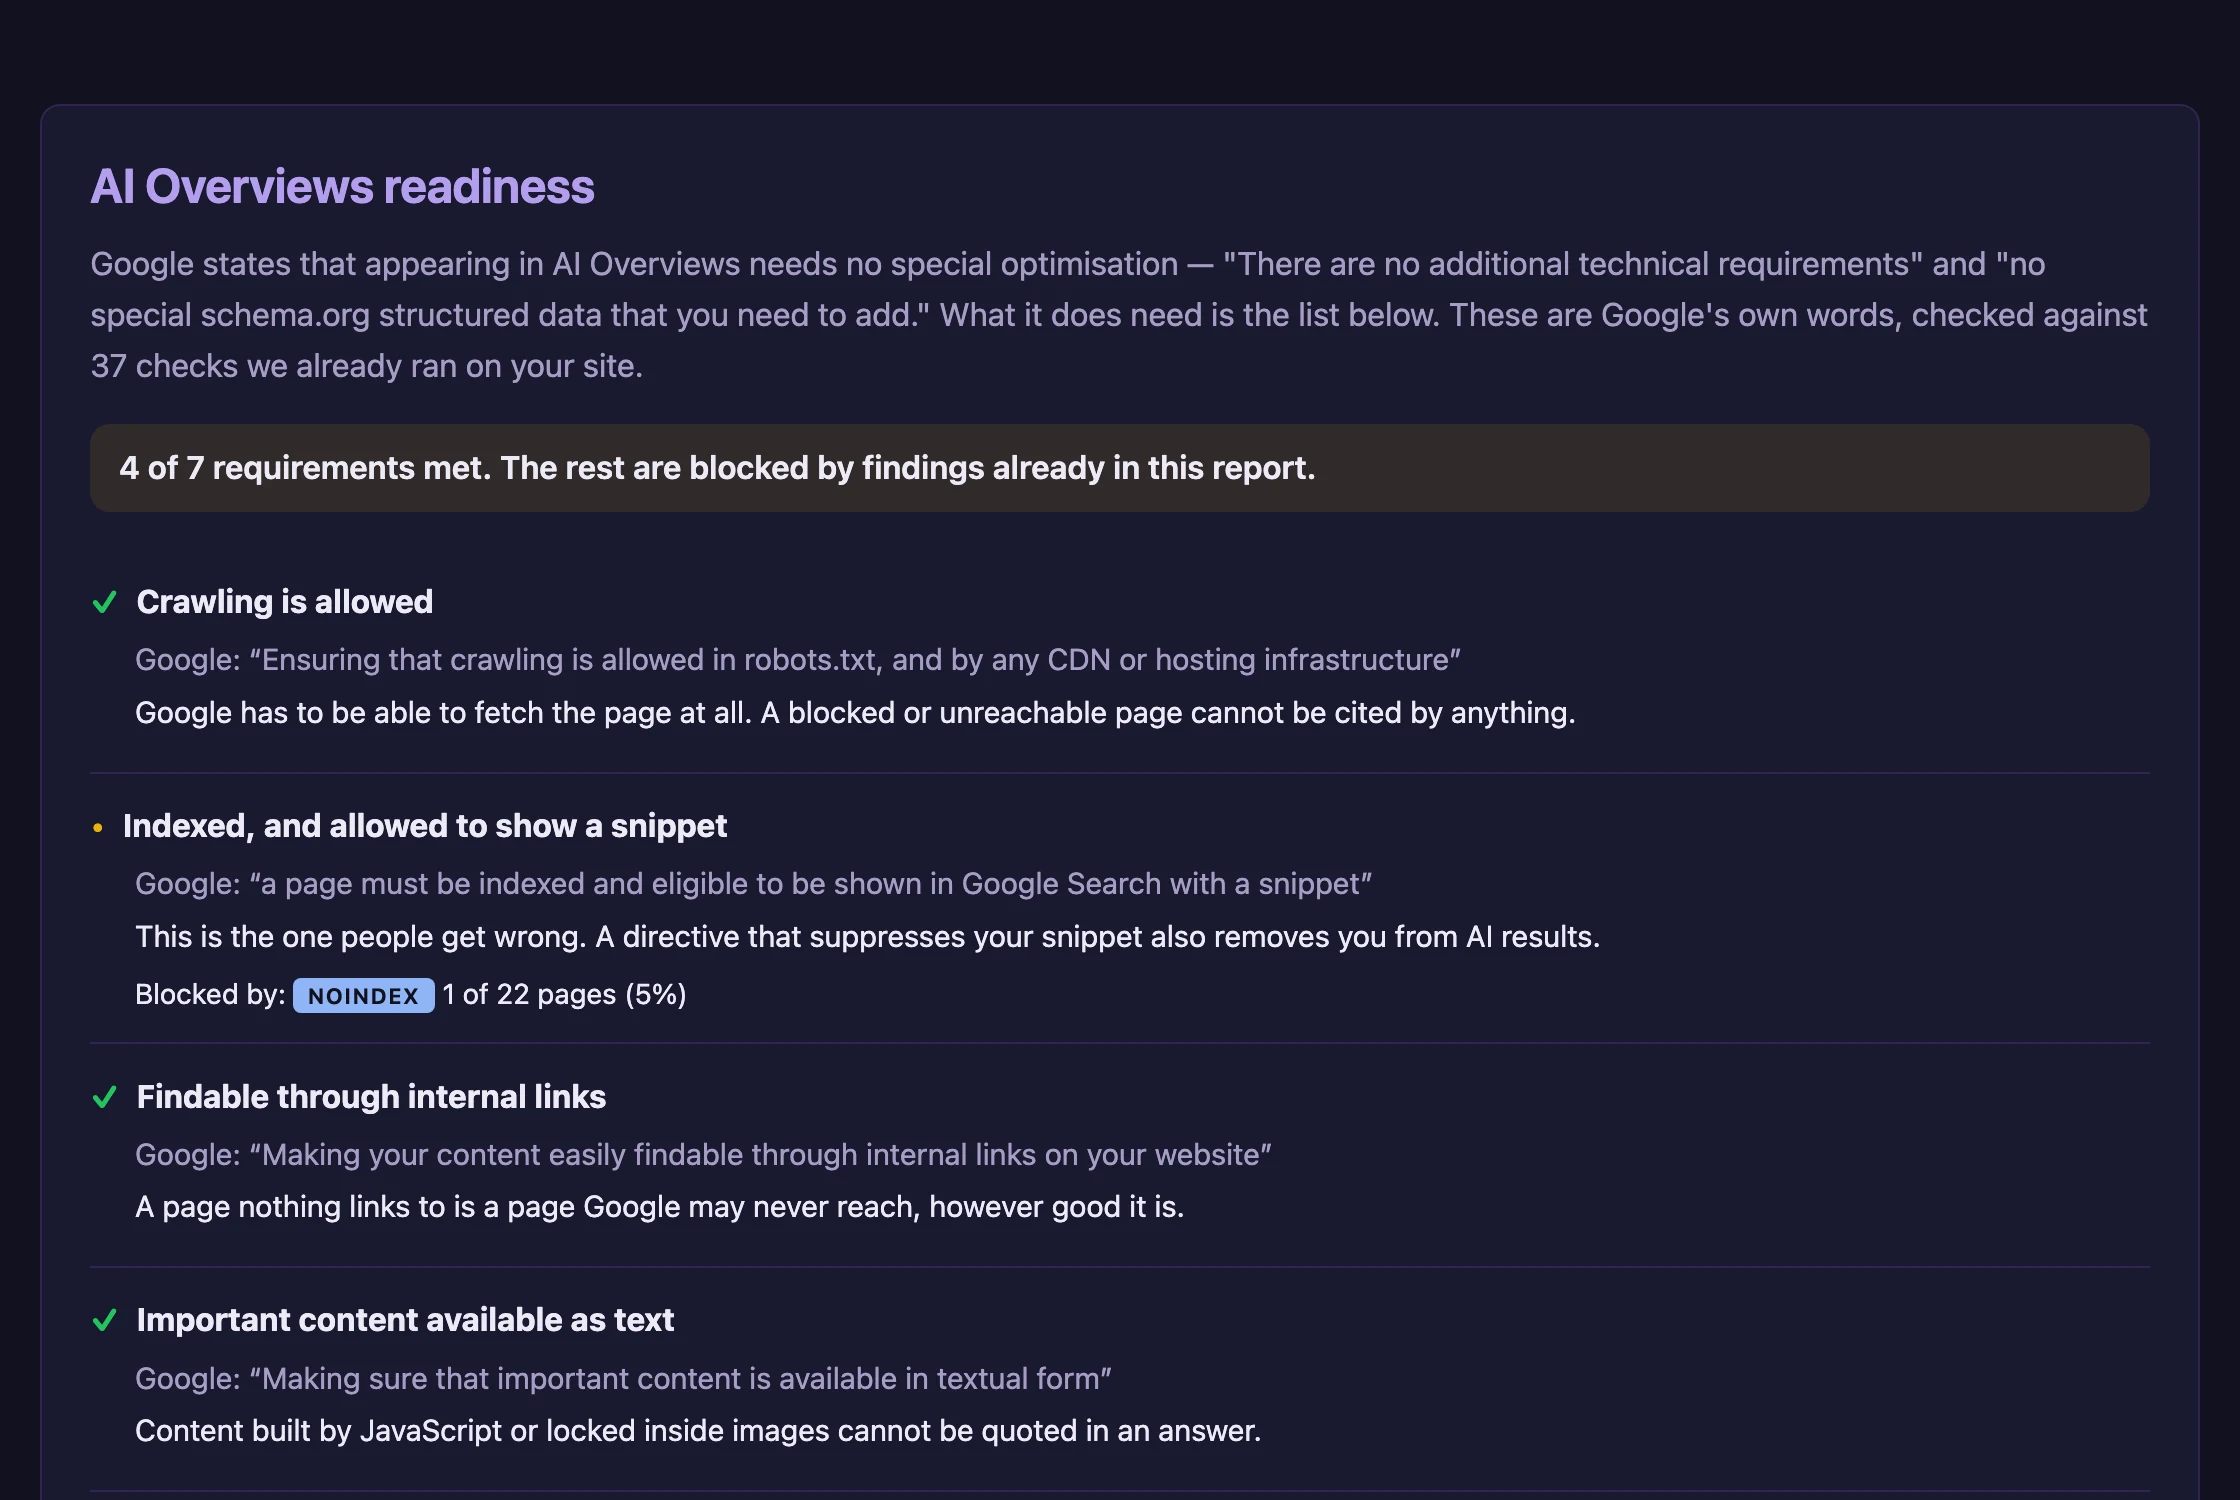The image size is (2240, 1500).
Task: Click 'Content built by JavaScript' explanation
Action: click(698, 1431)
